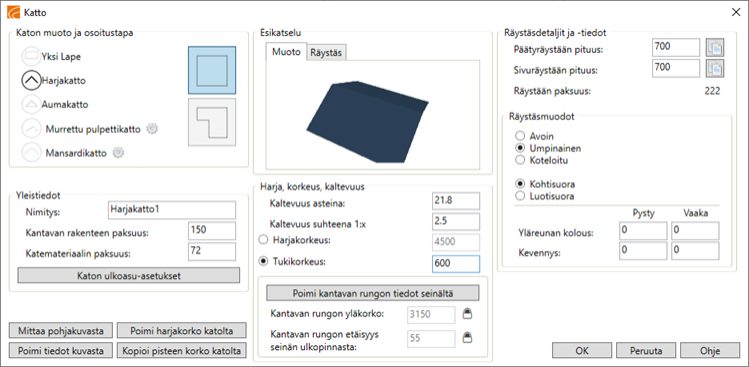Click copy icon next to Päätyräystään pituus
The height and width of the screenshot is (367, 749).
715,48
